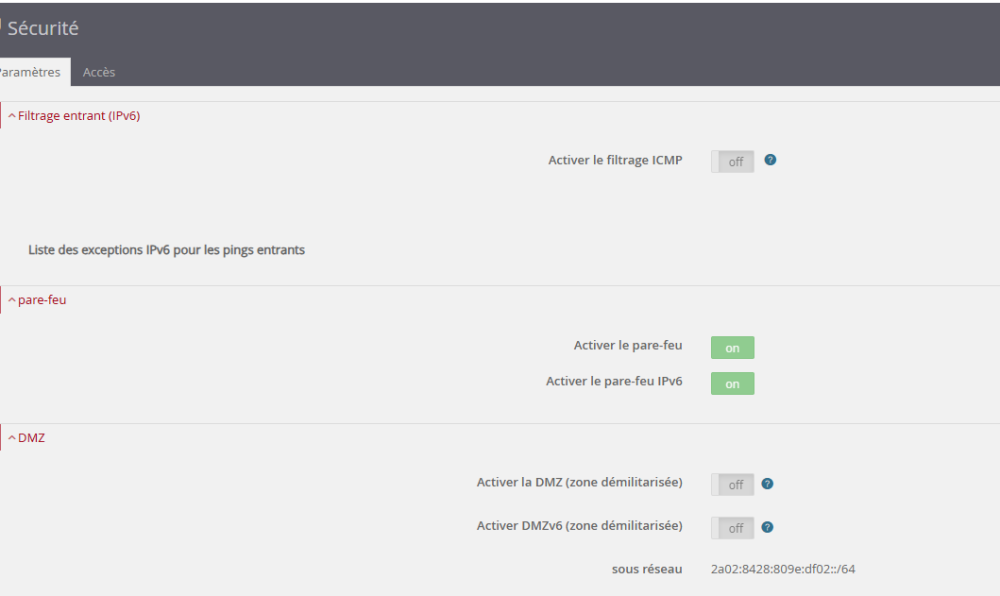Click the 'sous réseau' label
Screen dimensions: 1000x596
[x=647, y=570]
